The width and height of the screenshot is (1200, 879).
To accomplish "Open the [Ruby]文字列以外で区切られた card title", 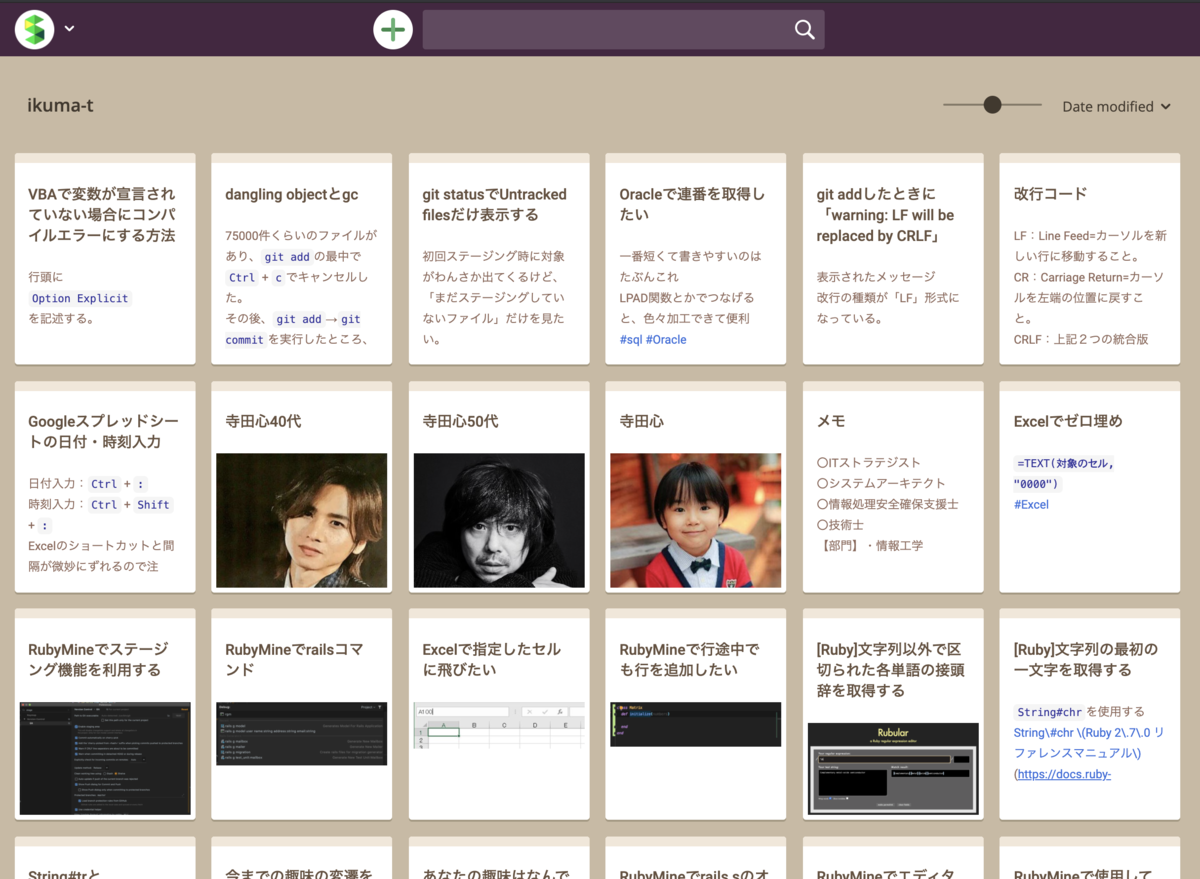I will point(890,670).
